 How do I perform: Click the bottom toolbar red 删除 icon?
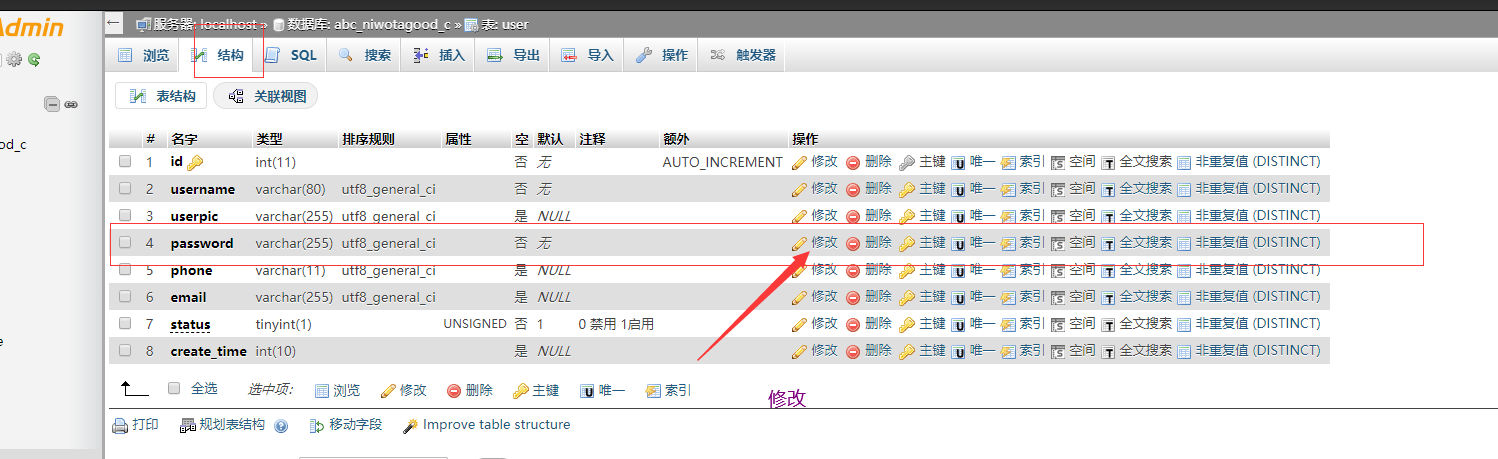[454, 391]
